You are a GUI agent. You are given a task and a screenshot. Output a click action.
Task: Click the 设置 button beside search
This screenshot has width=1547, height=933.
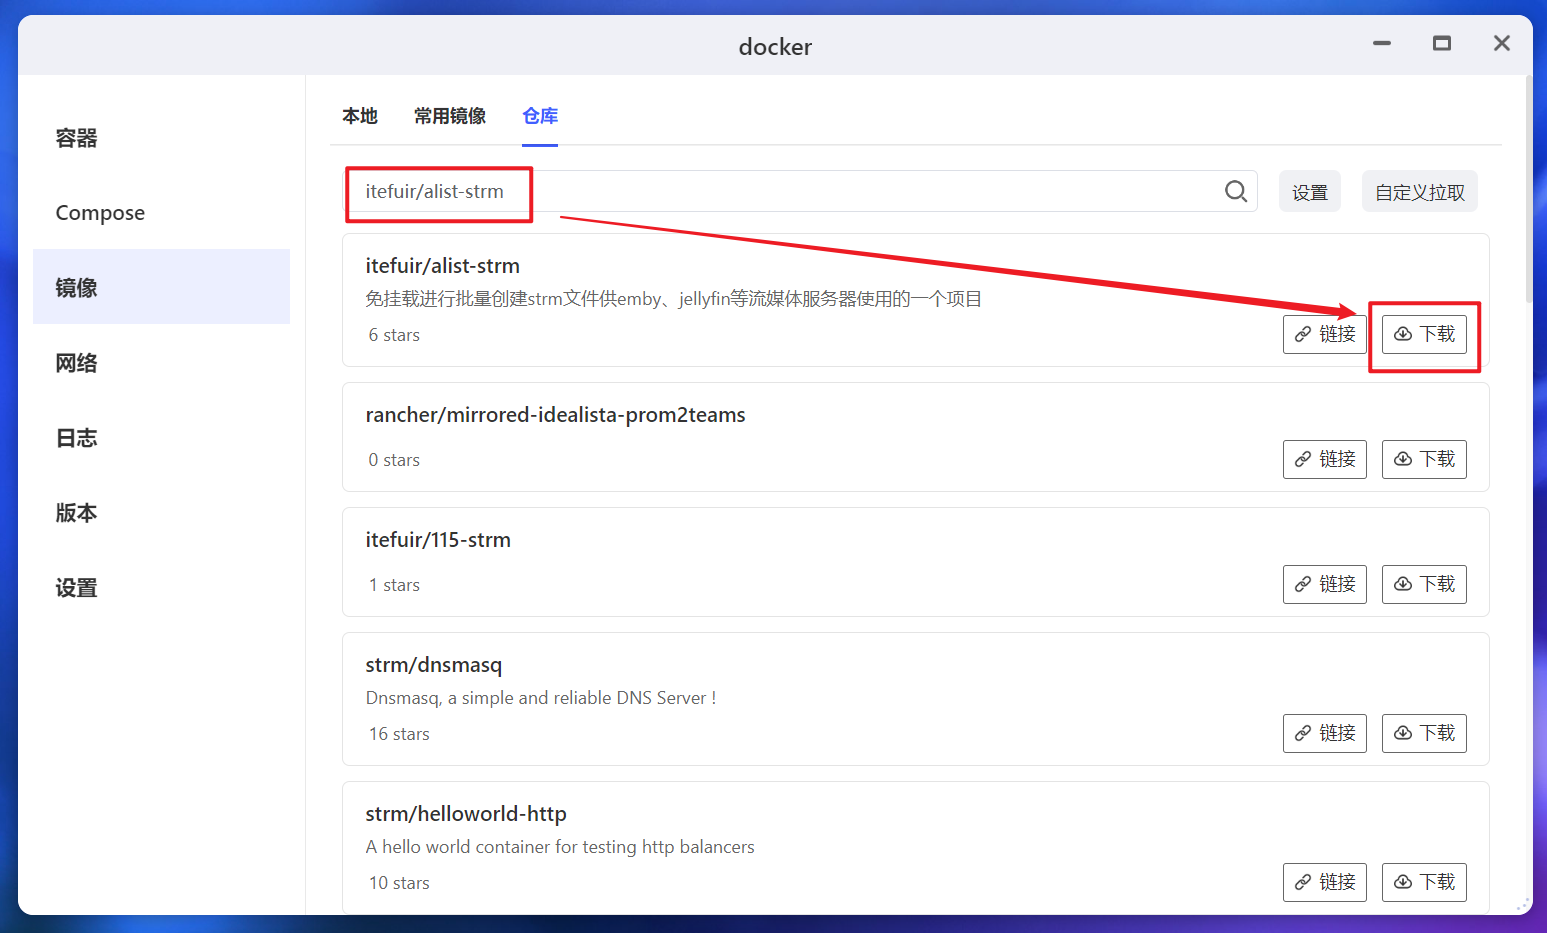[1310, 192]
